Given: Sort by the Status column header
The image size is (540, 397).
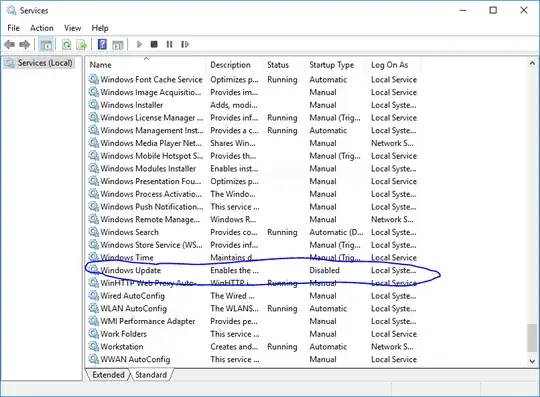Looking at the screenshot, I should (x=285, y=65).
